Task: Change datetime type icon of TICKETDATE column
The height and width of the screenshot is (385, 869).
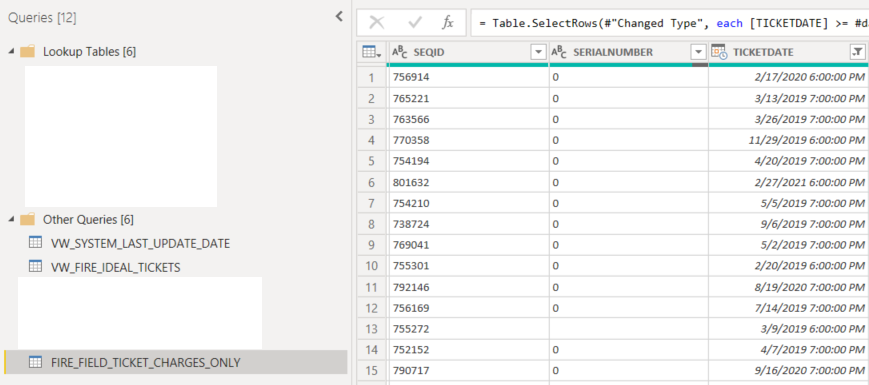Action: [x=719, y=52]
